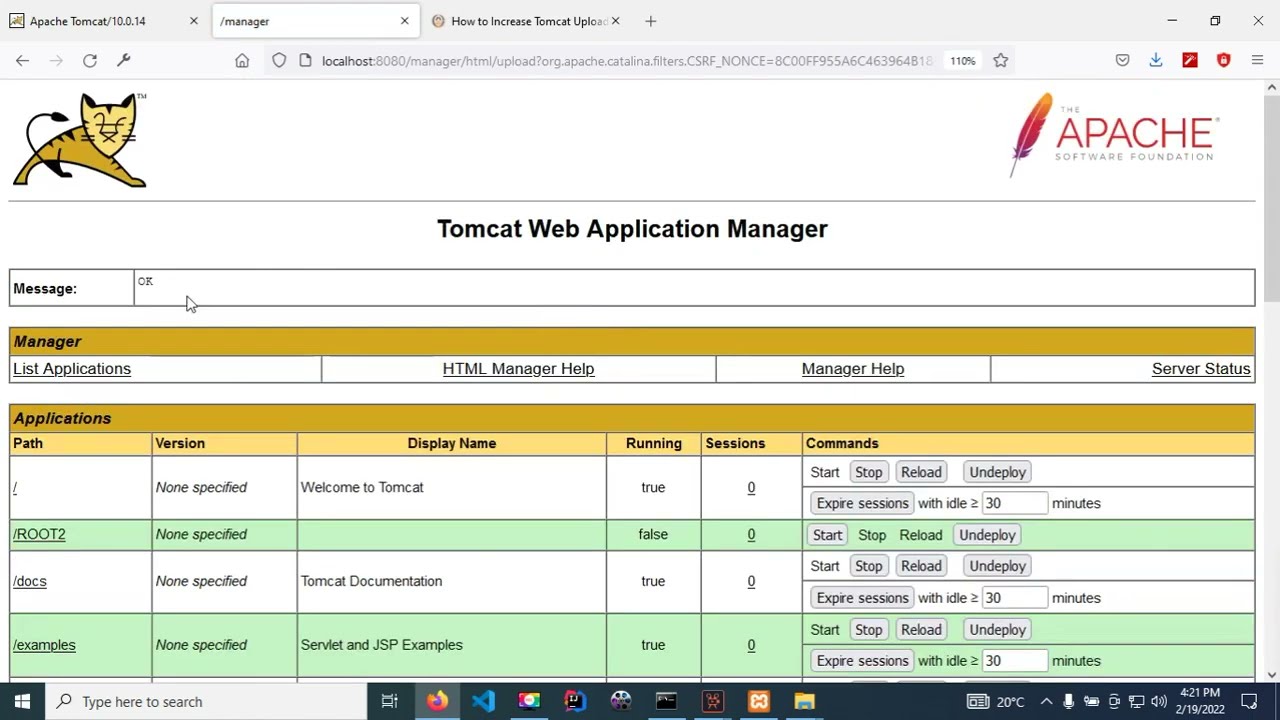Click the browser address bar URL
1280x720 pixels.
coord(627,61)
